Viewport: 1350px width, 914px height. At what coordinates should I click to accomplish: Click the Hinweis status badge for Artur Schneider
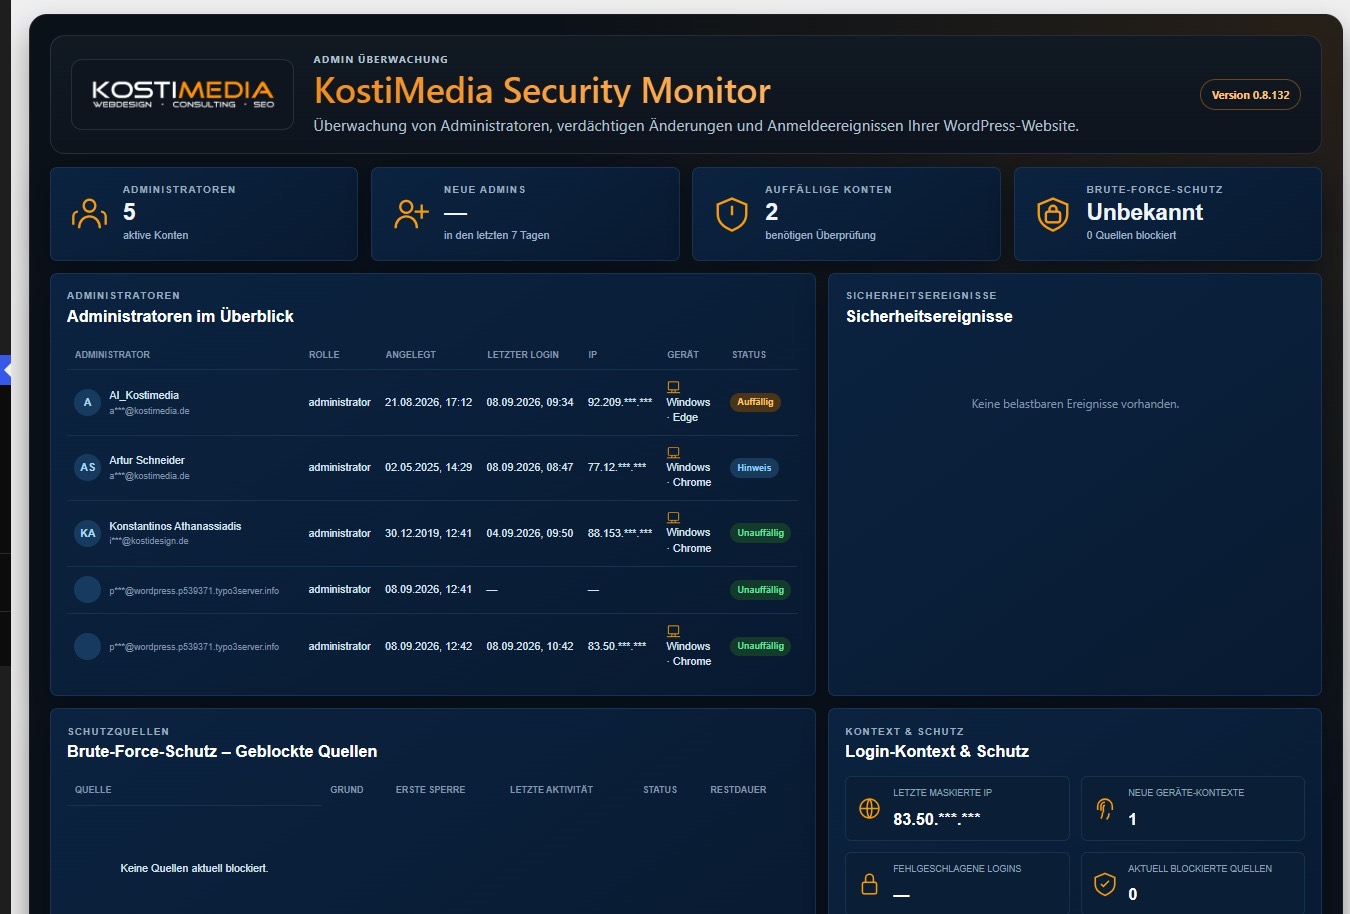(754, 468)
